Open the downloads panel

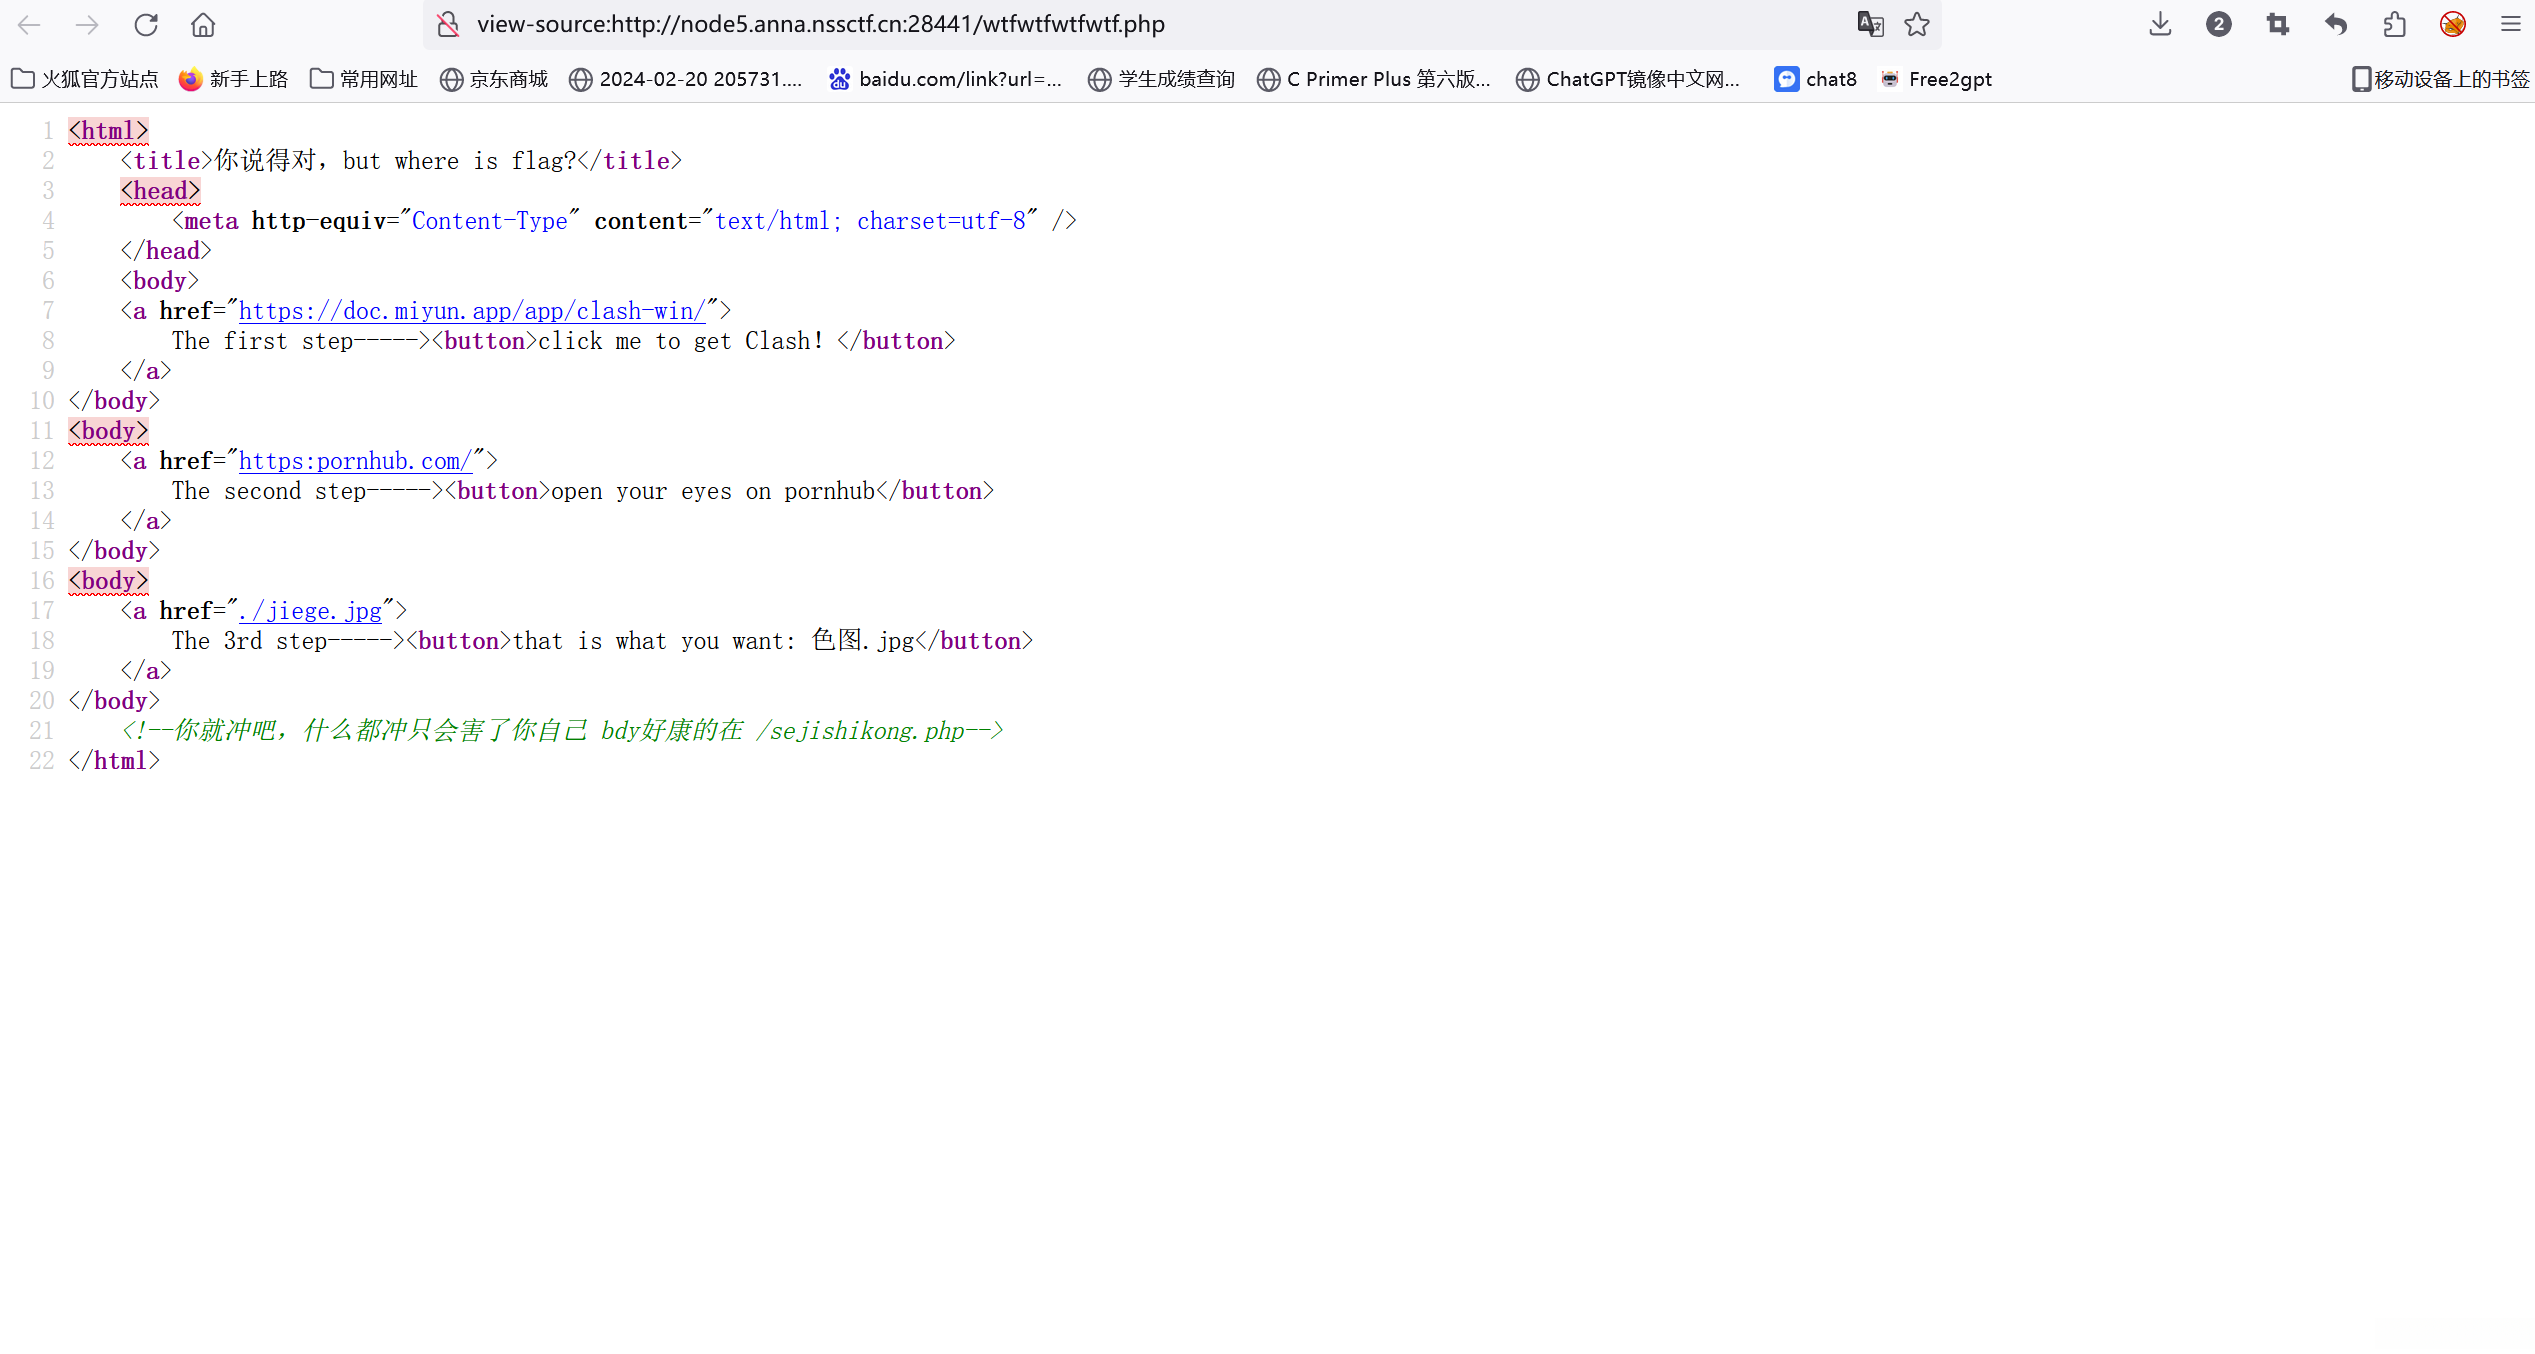pyautogui.click(x=2160, y=24)
